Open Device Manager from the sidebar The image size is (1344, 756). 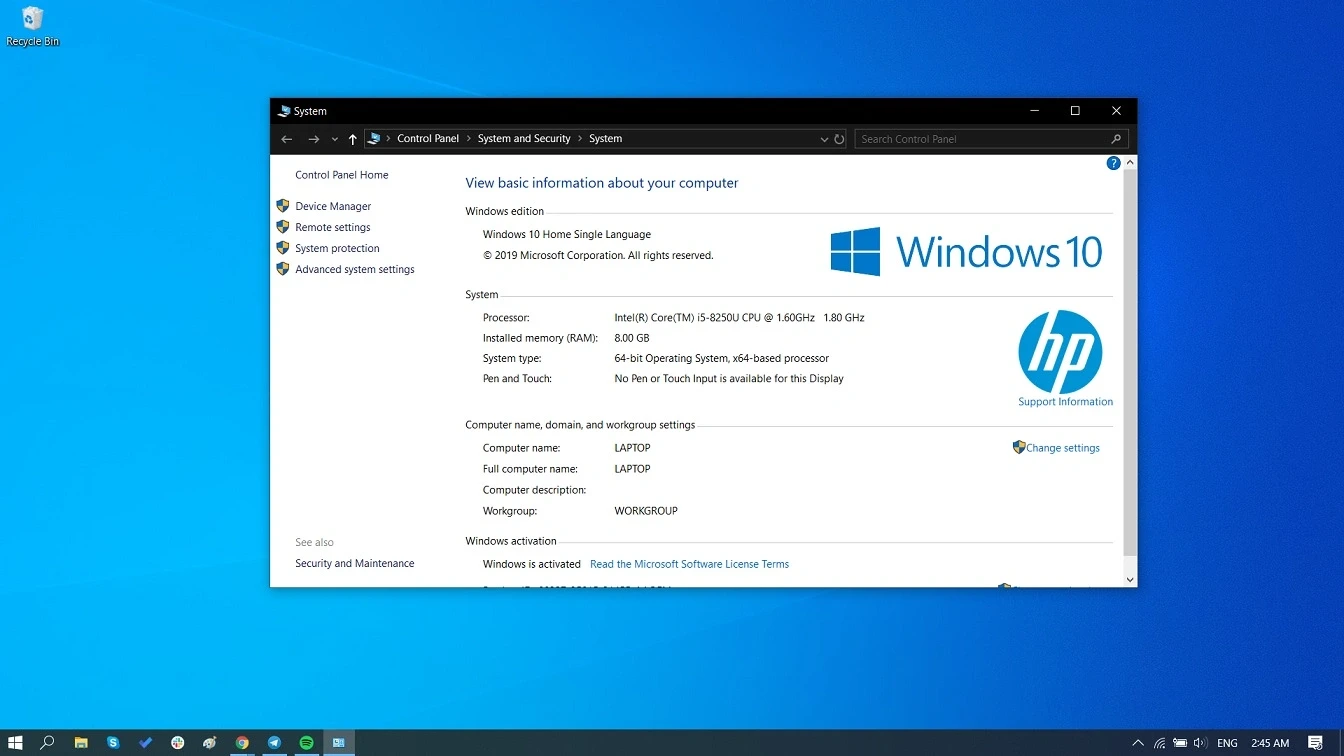pyautogui.click(x=332, y=206)
